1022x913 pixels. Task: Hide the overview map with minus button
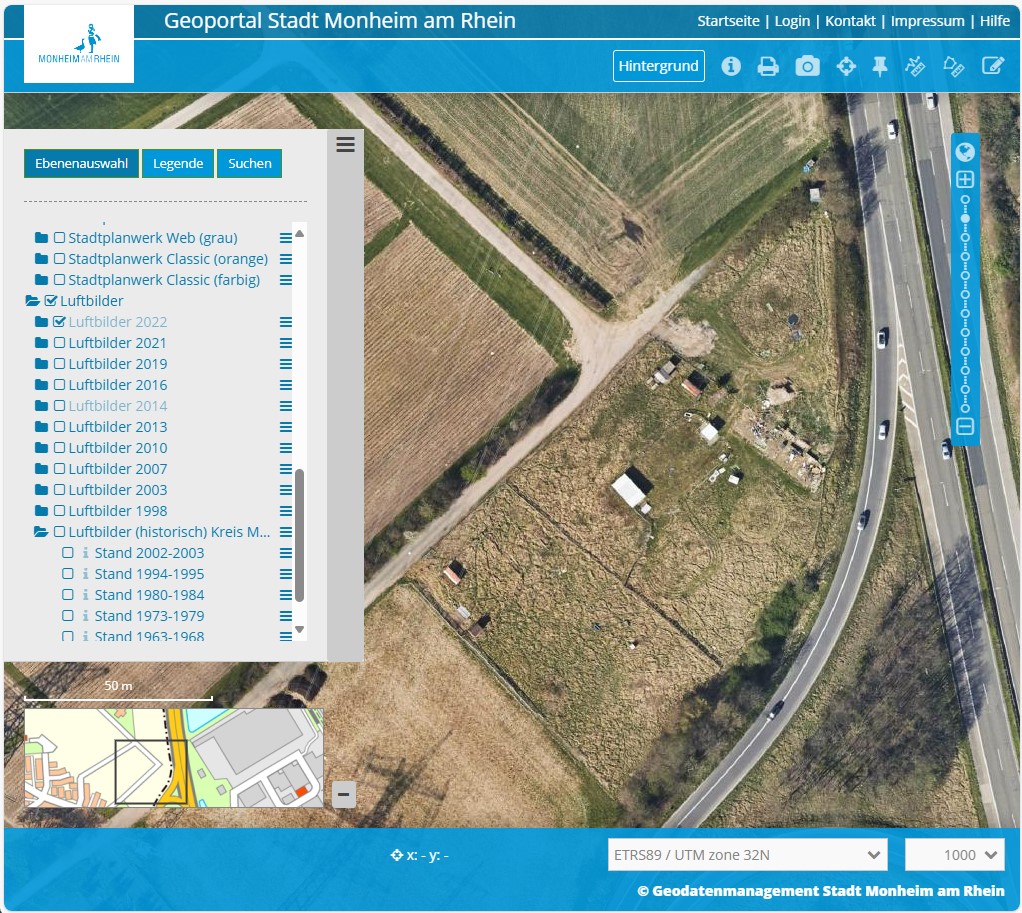point(343,794)
